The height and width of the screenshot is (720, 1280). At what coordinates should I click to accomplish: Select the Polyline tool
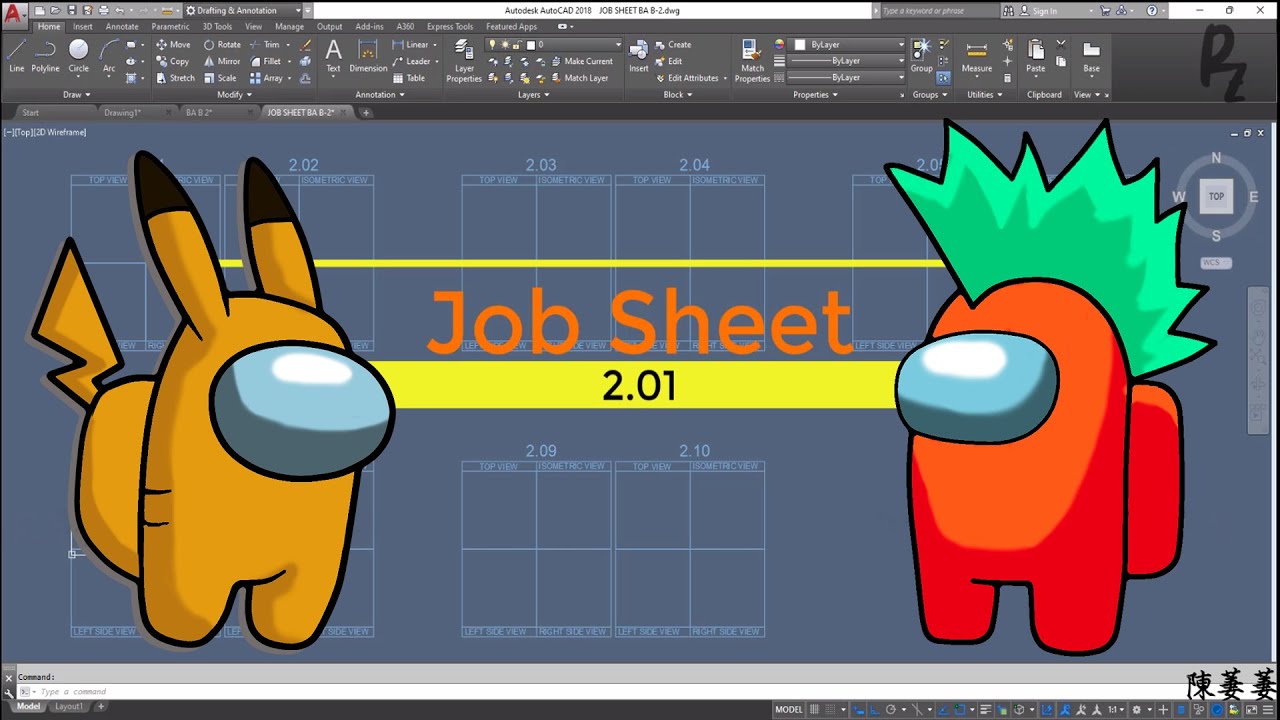coord(45,56)
